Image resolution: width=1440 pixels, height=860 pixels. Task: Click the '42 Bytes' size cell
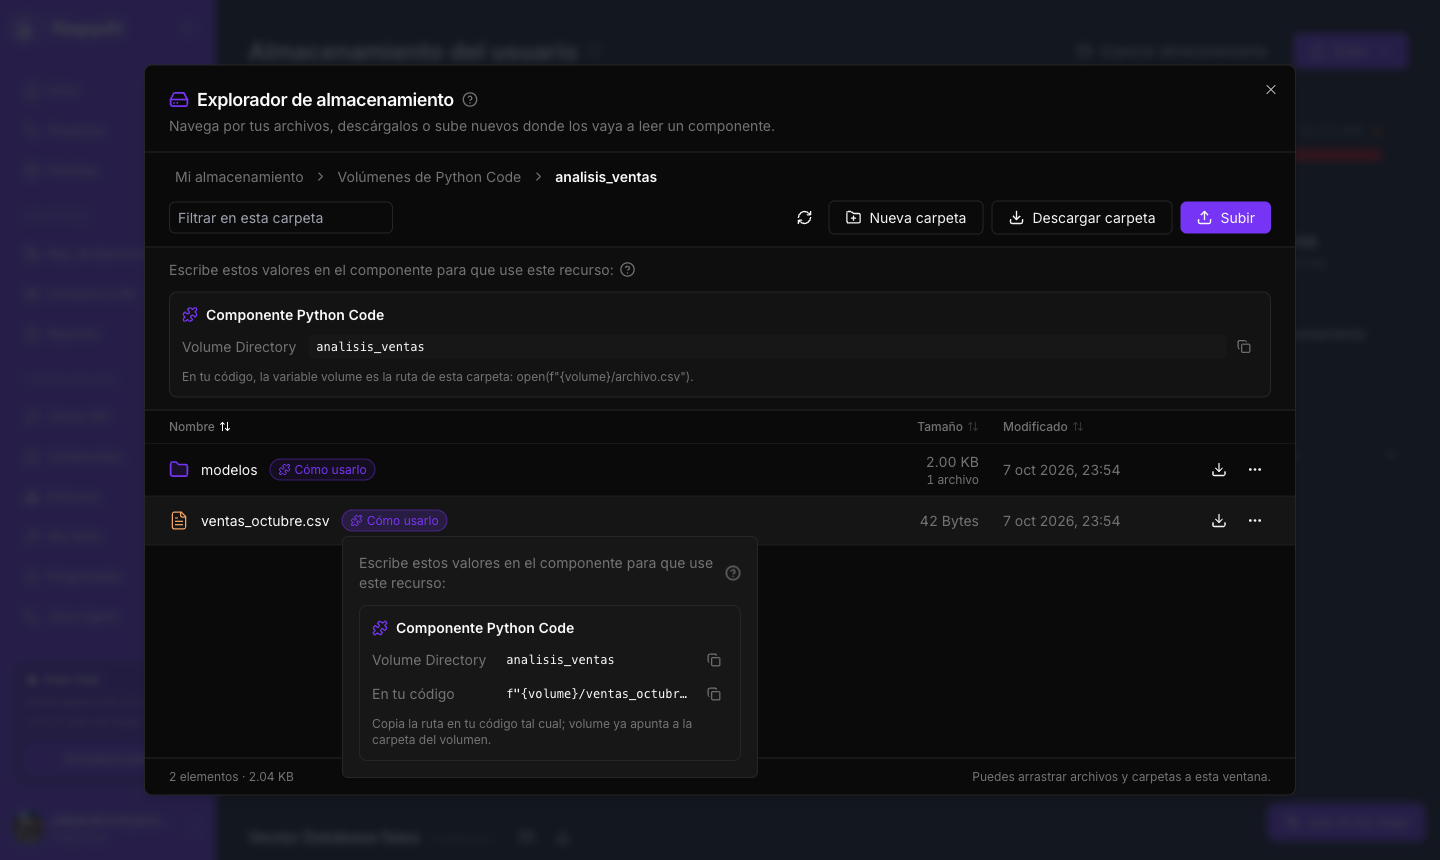pyautogui.click(x=949, y=521)
